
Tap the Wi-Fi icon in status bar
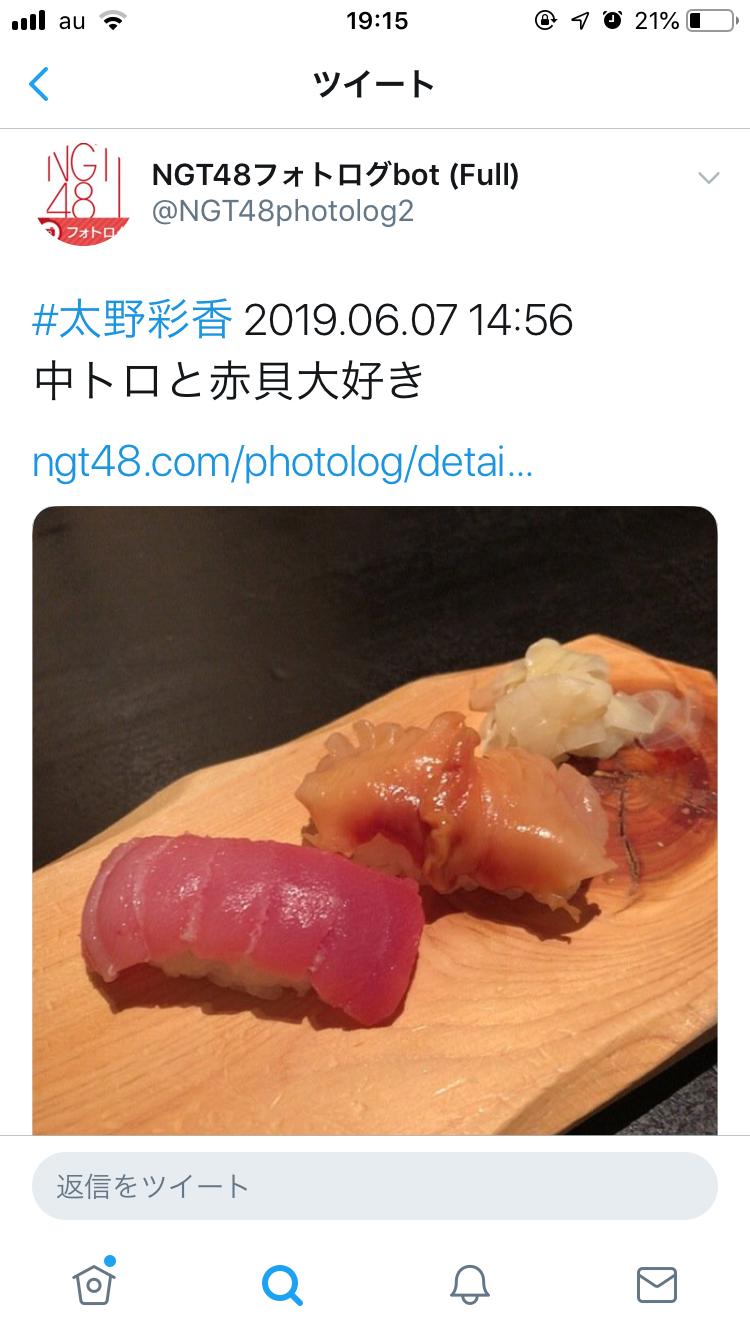click(x=114, y=21)
